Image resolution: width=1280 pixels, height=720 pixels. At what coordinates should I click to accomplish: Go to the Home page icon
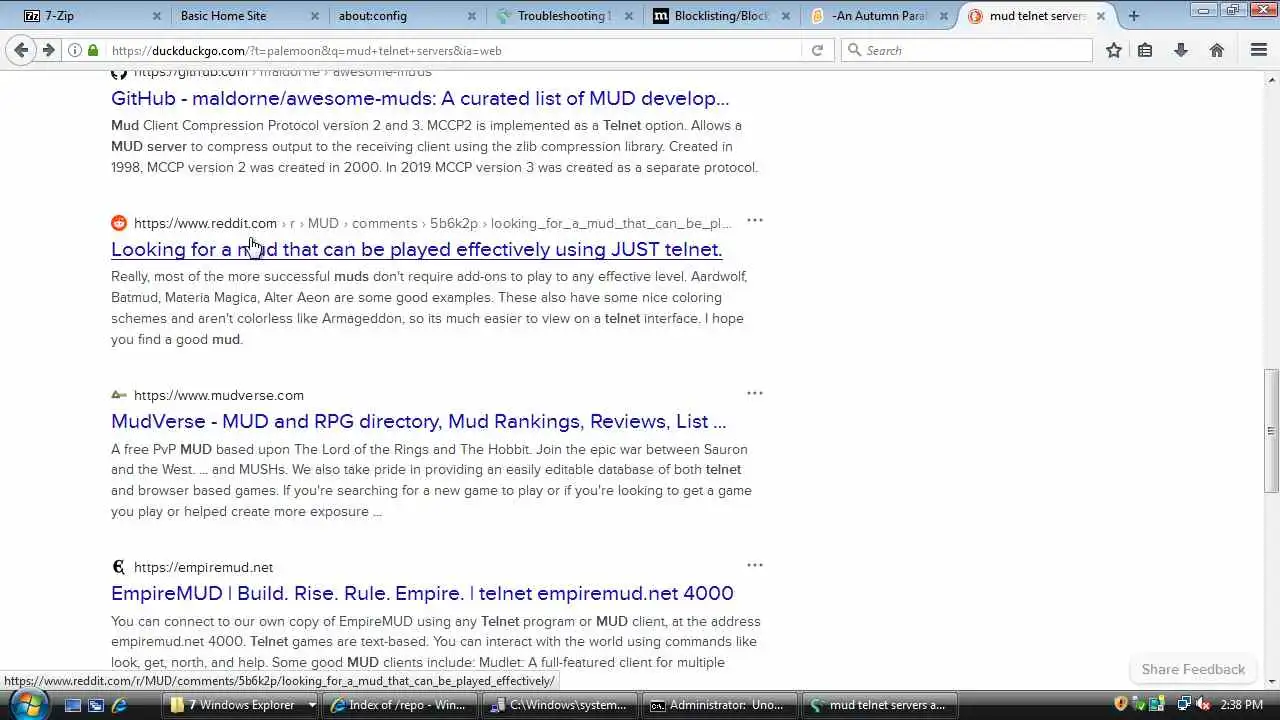1217,50
